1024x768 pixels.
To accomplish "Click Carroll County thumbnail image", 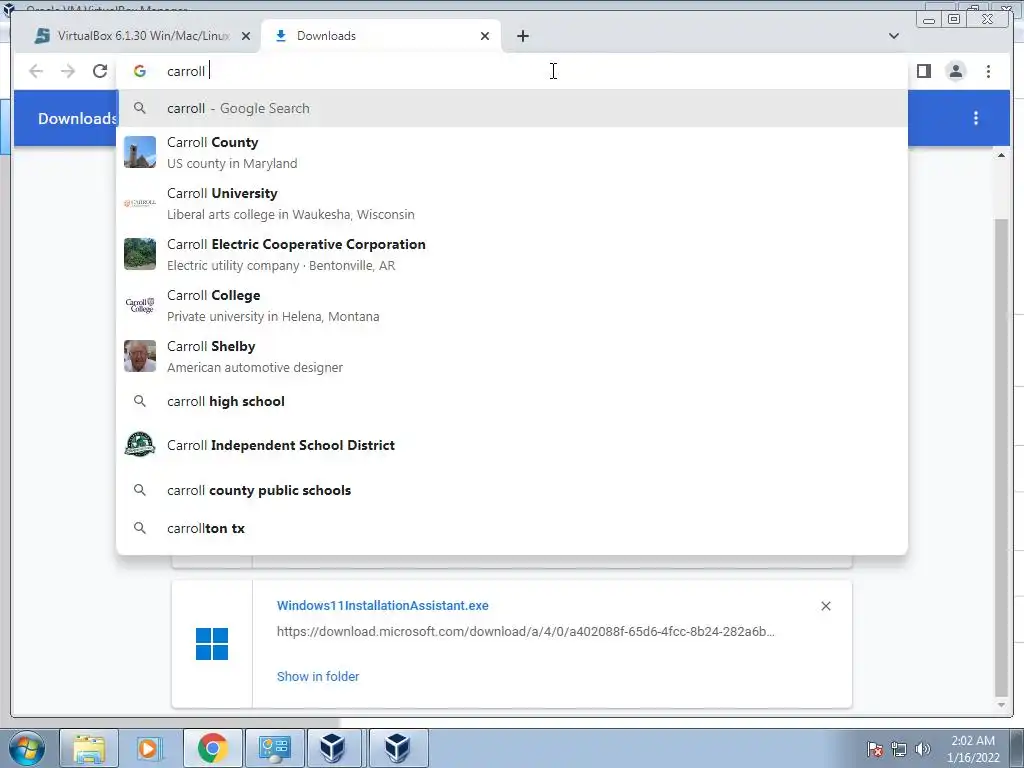I will point(140,152).
